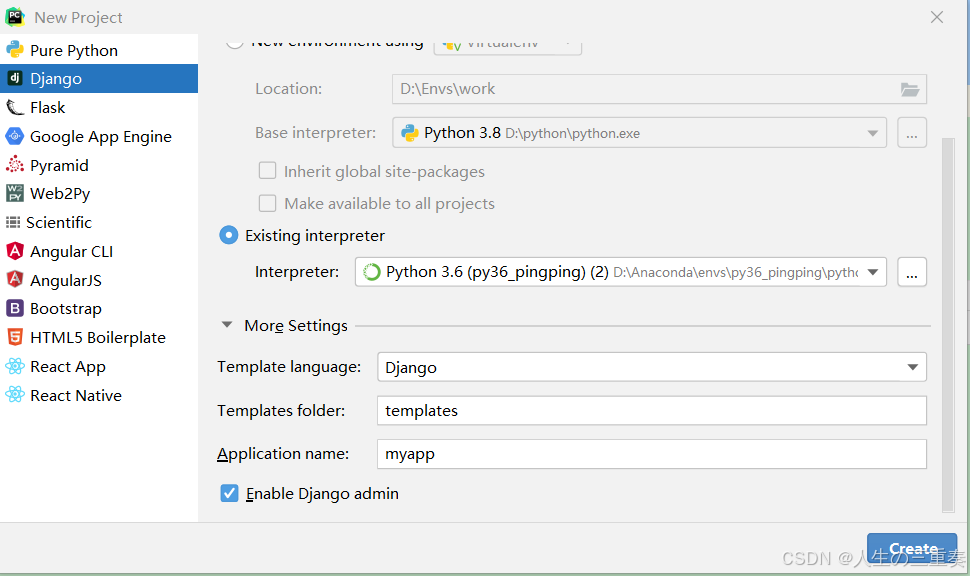This screenshot has width=970, height=576.
Task: Click the Enable Django admin label
Action: click(322, 494)
